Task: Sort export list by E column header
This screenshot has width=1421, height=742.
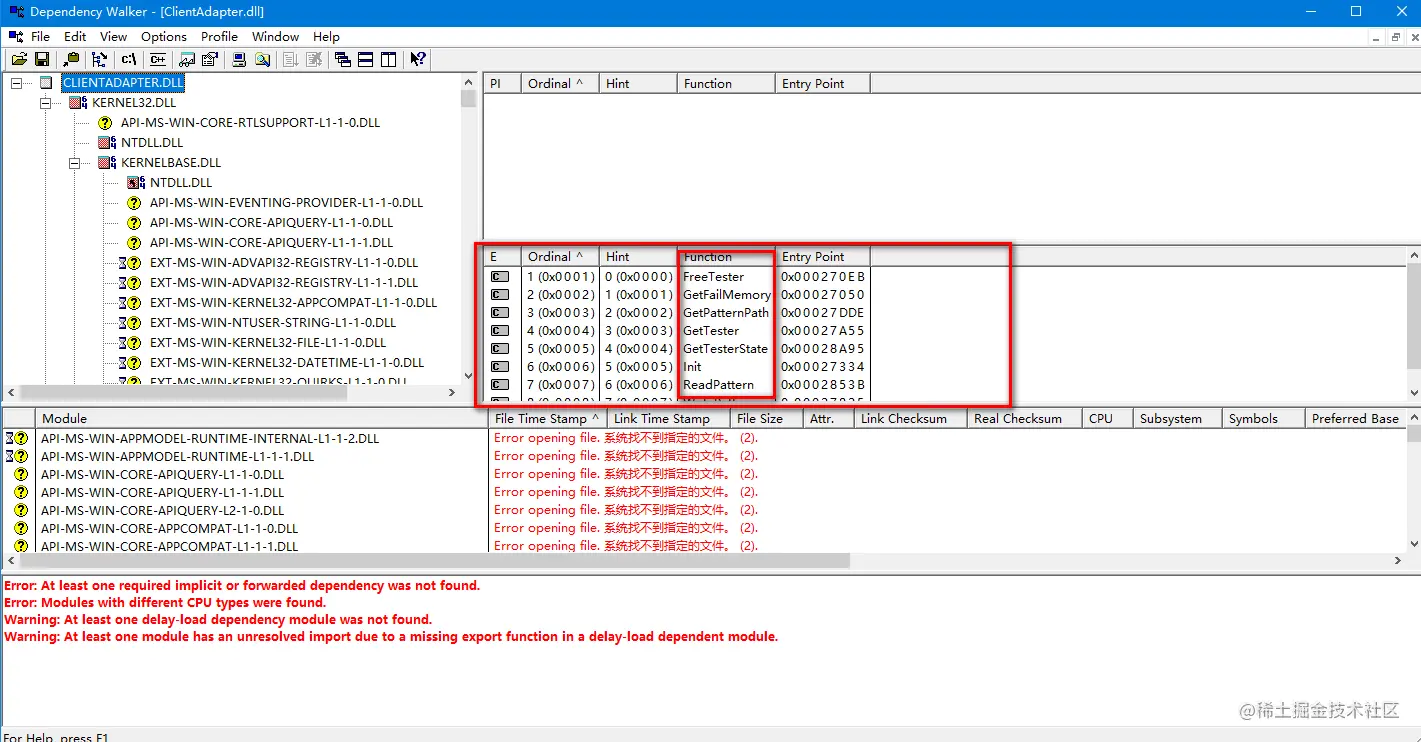Action: coord(502,257)
